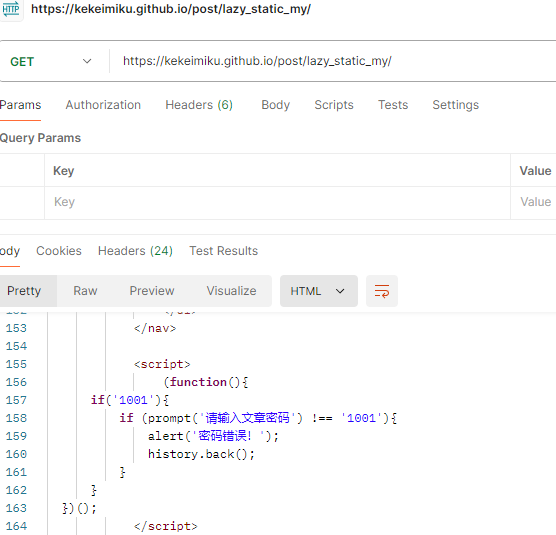Open the Headers (6) tab

pos(199,105)
